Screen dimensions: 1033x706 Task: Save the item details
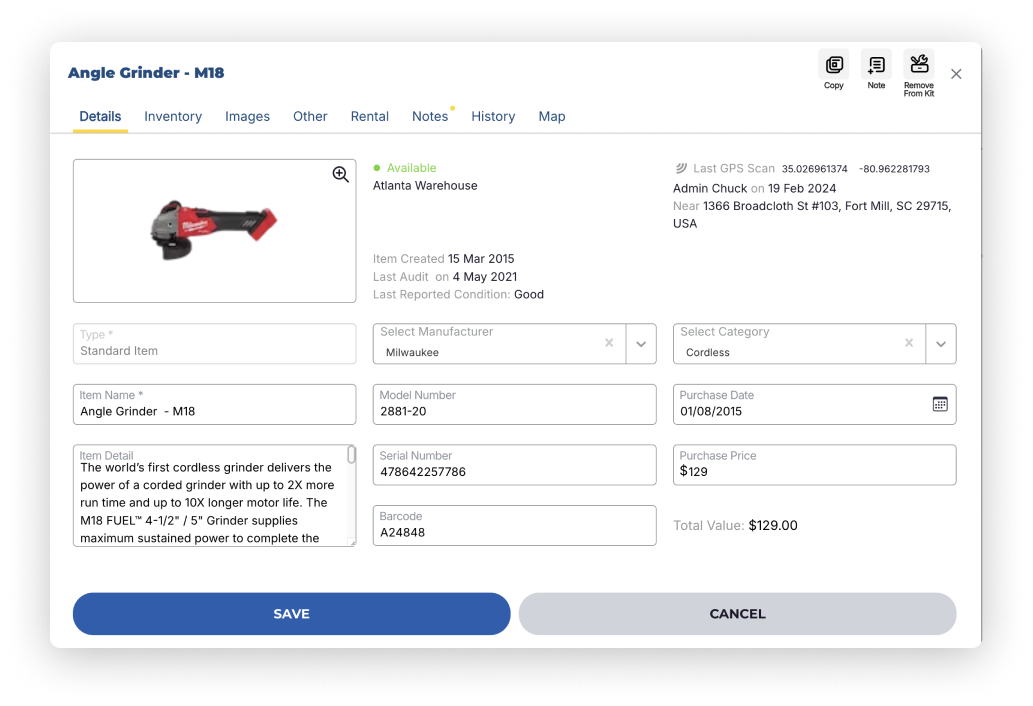click(x=292, y=614)
